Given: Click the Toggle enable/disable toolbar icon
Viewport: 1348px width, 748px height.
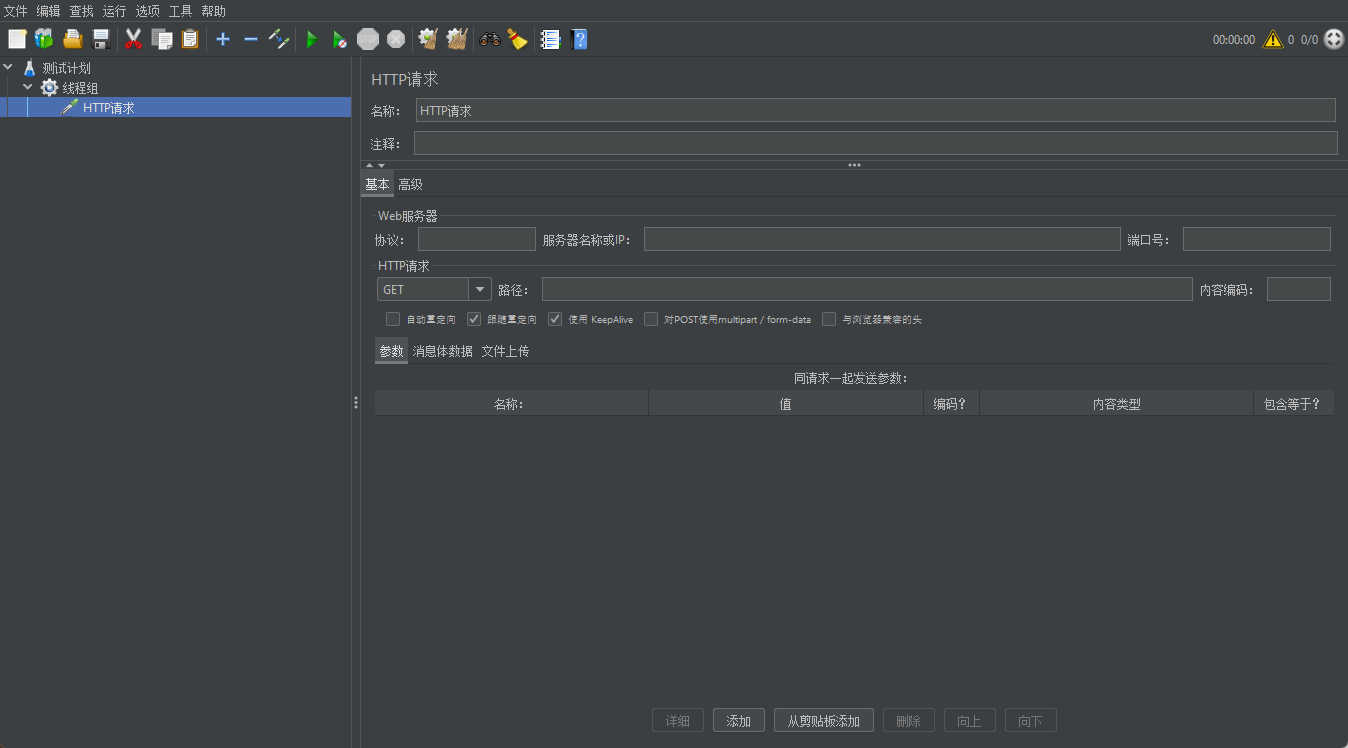Looking at the screenshot, I should coord(279,39).
